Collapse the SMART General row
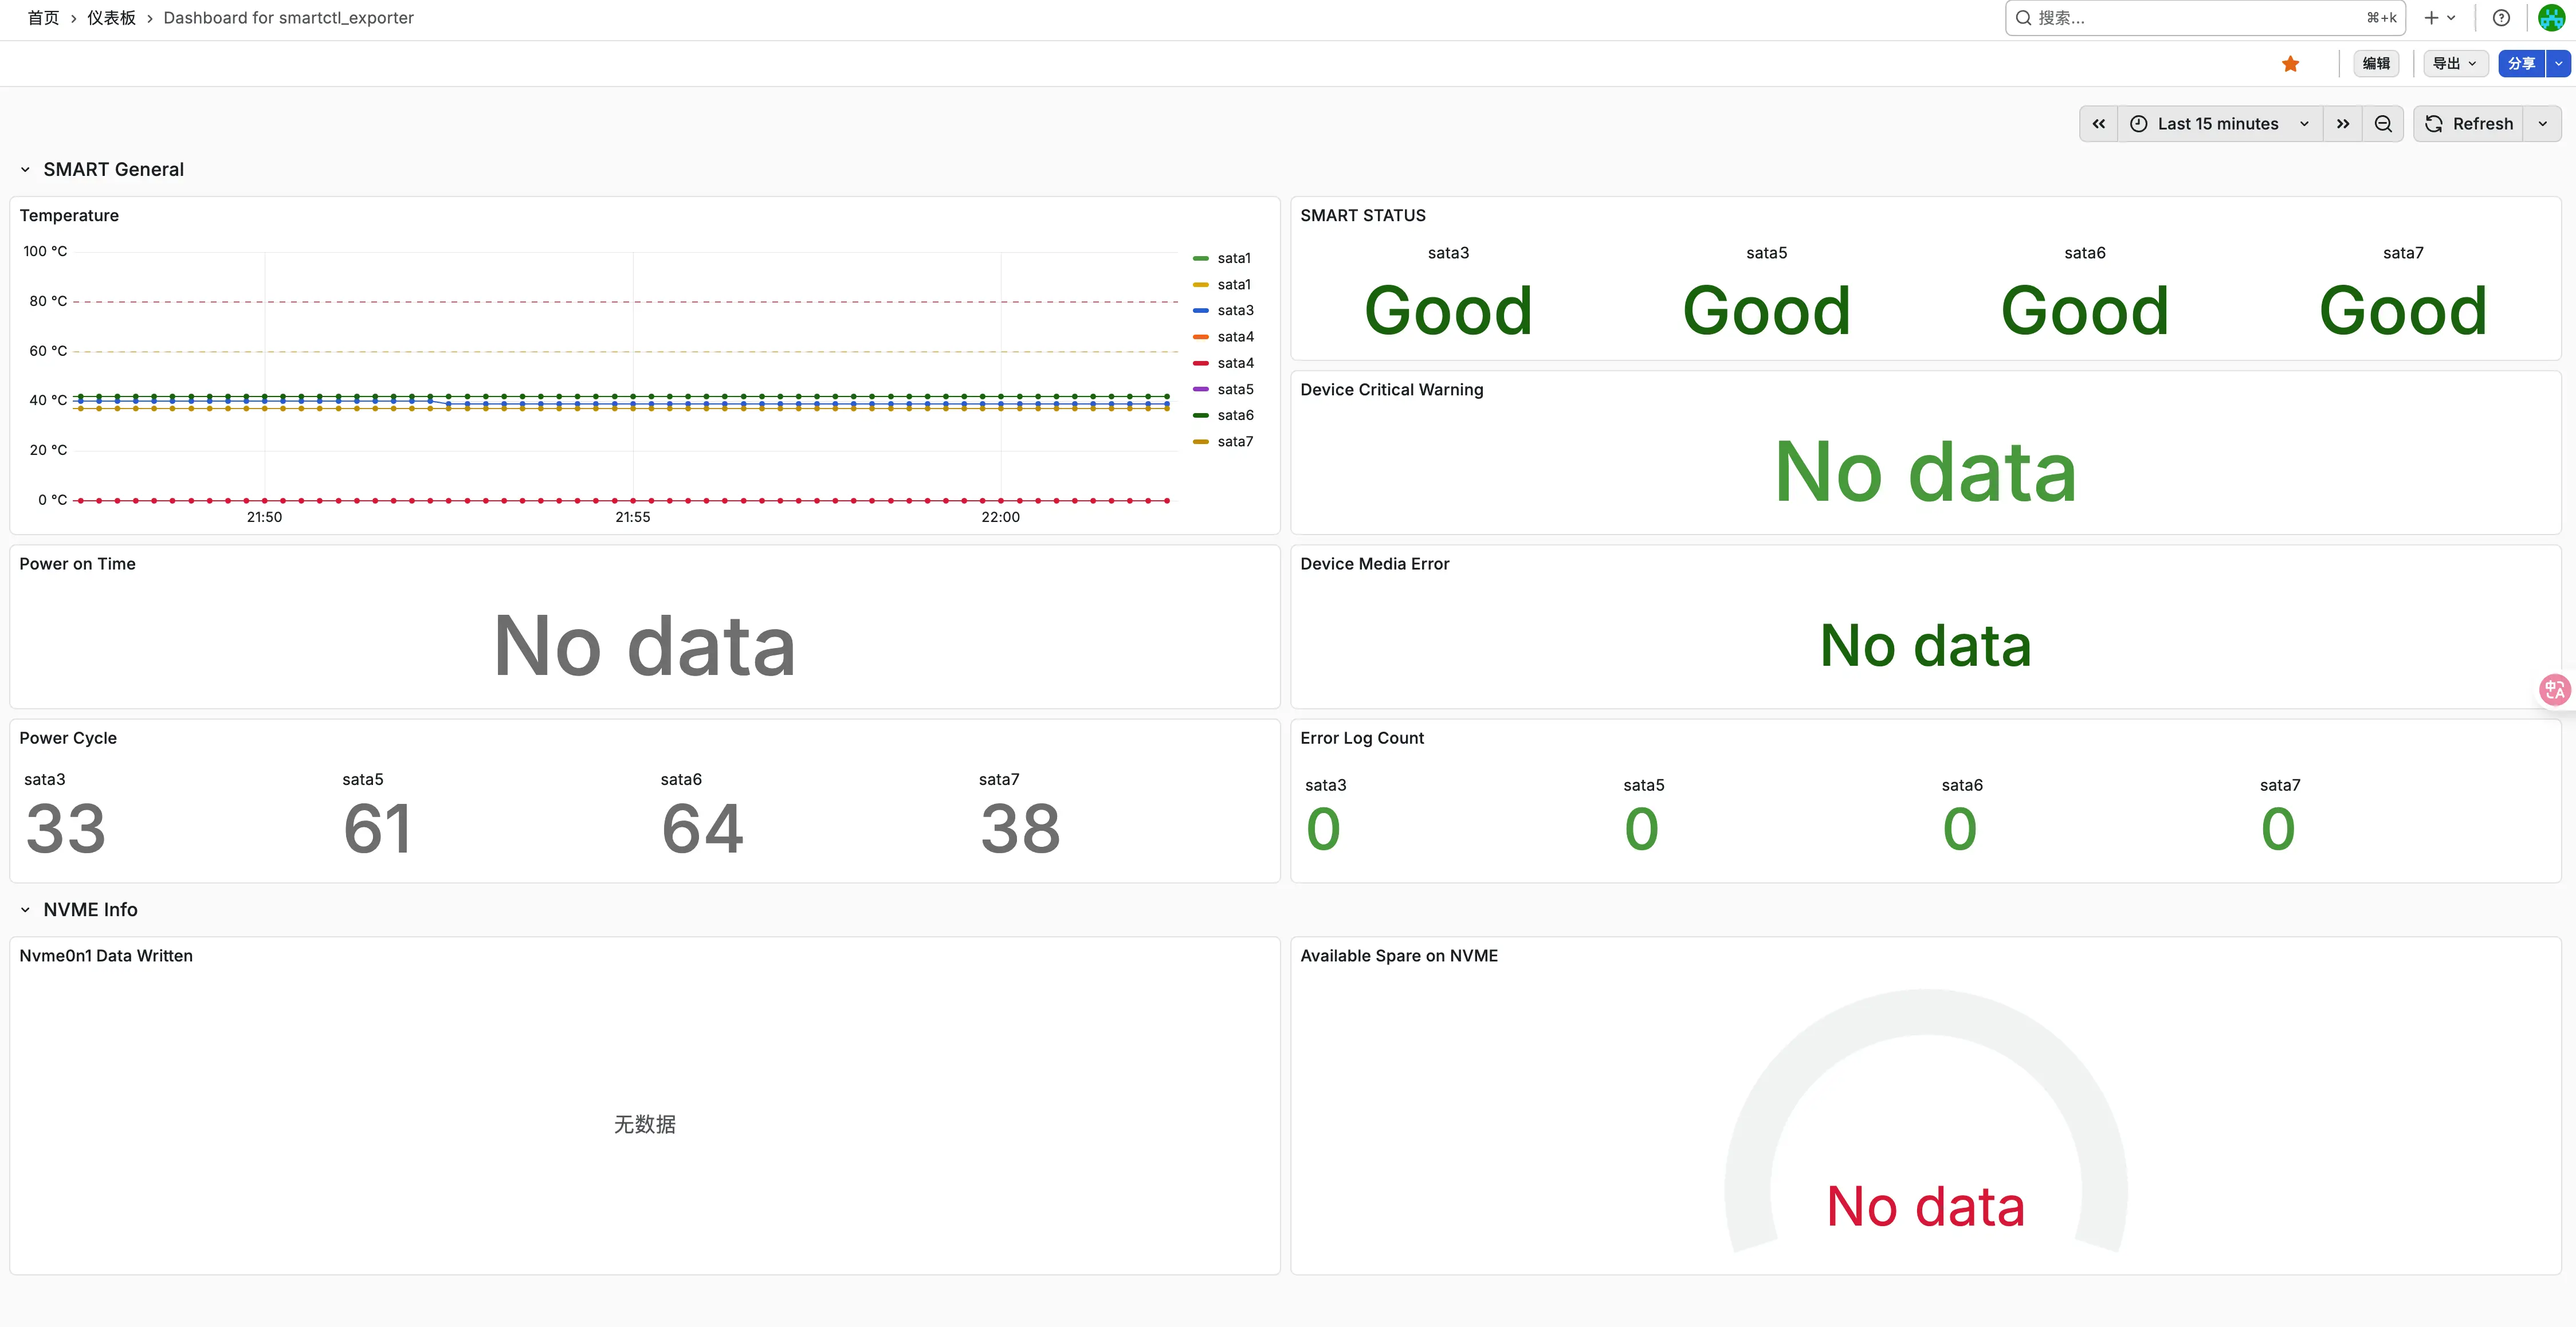 [x=25, y=170]
